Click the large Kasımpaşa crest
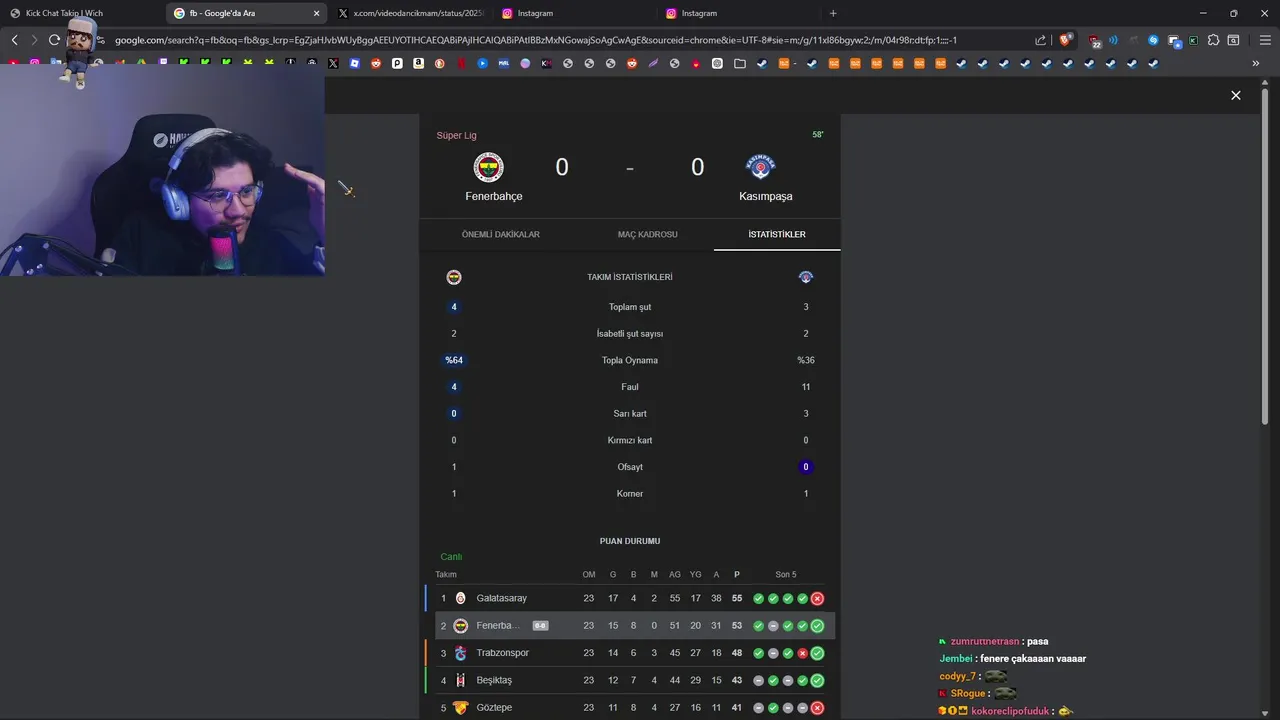 [761, 167]
